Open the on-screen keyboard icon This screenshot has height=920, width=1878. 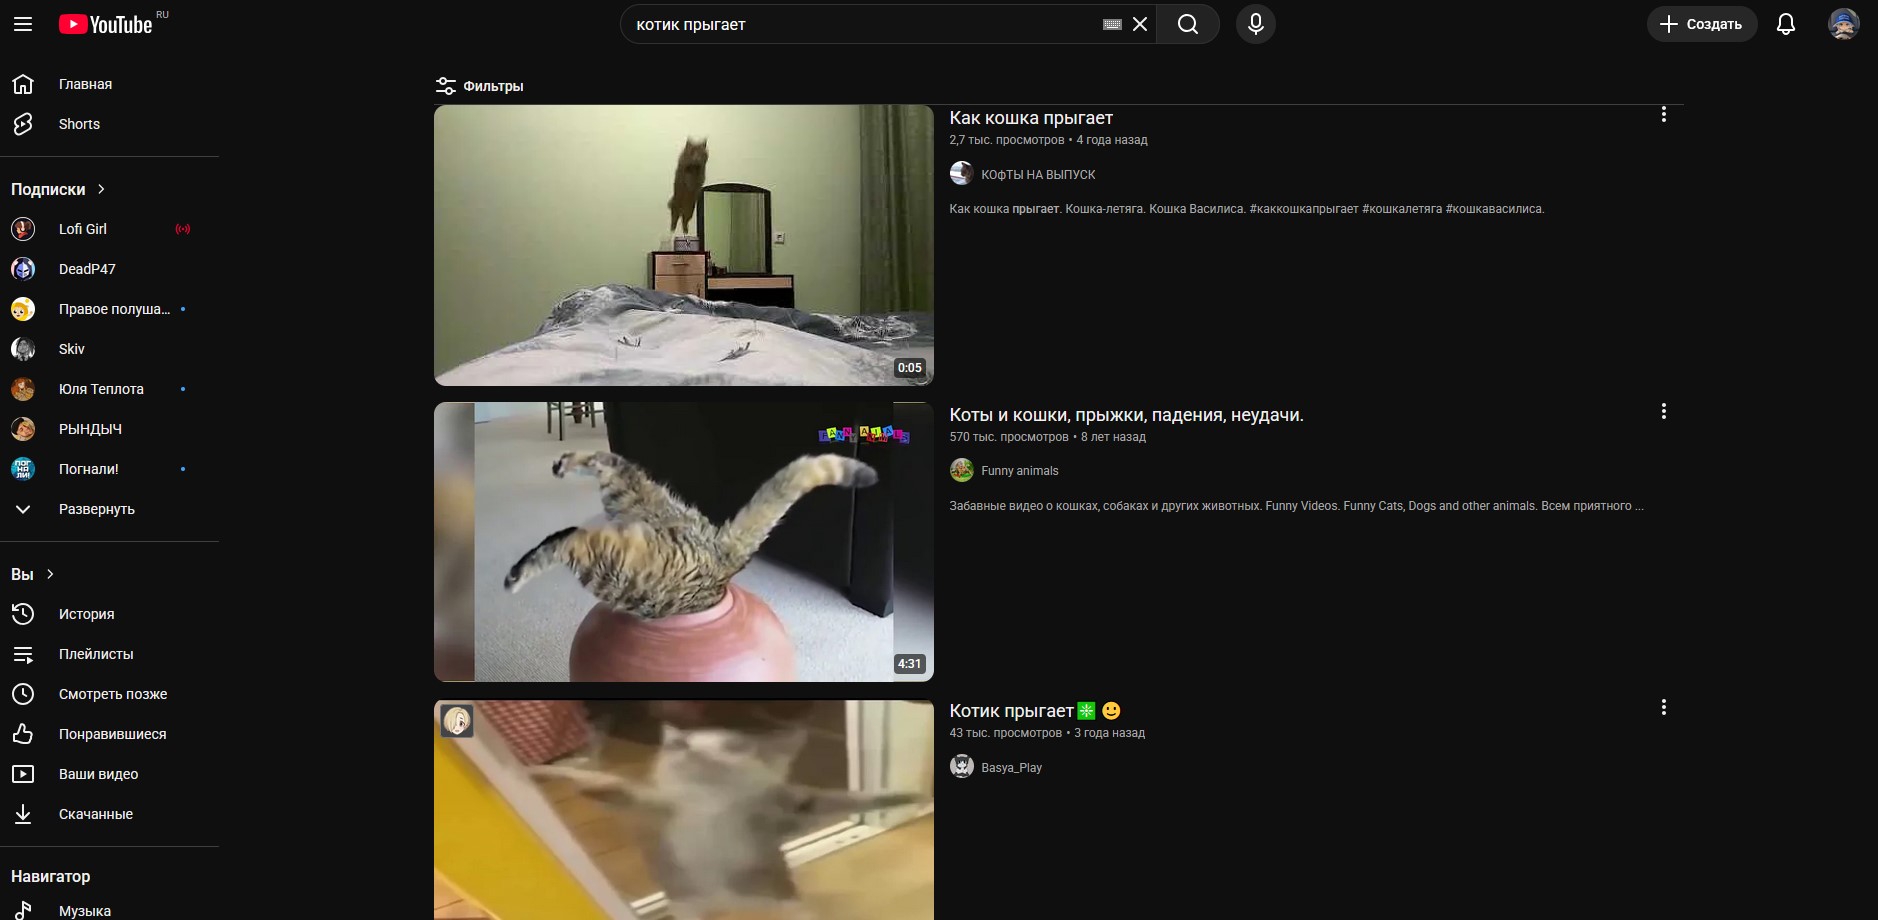(x=1112, y=24)
